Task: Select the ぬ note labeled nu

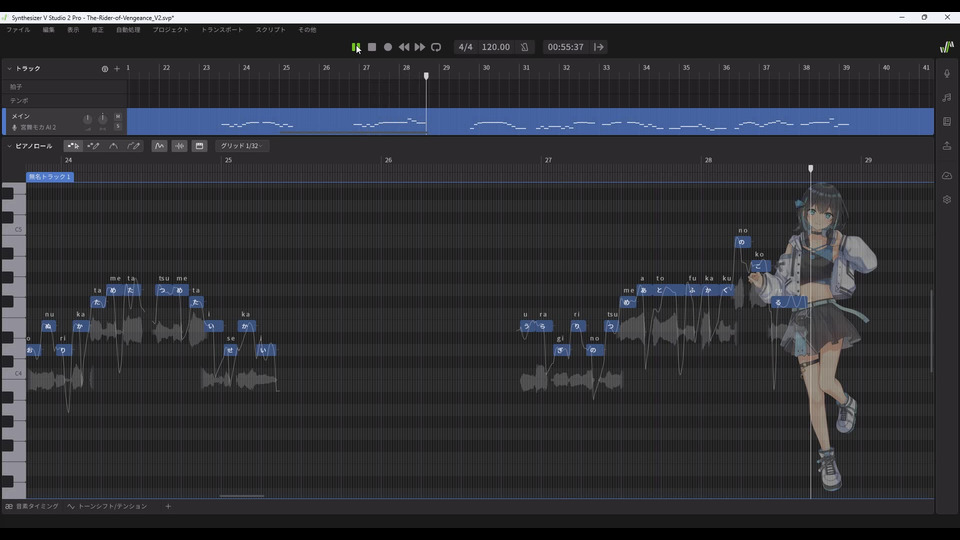Action: 49,326
